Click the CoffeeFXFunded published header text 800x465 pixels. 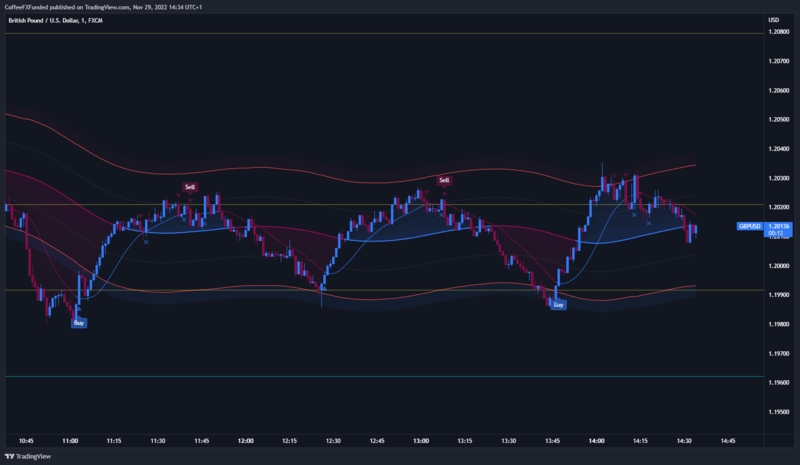[103, 7]
